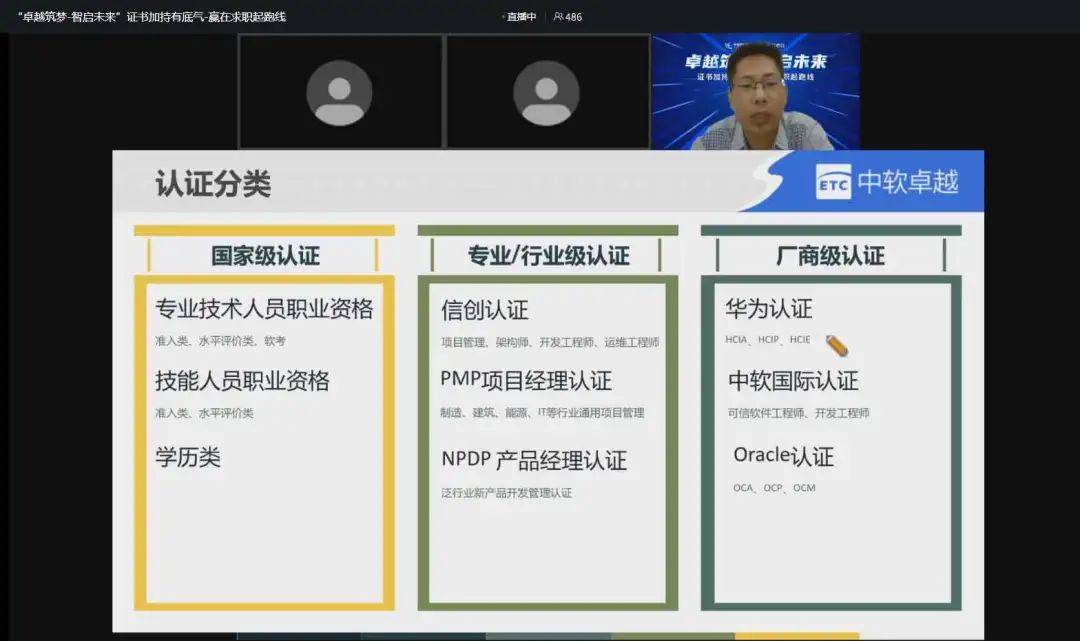Click the ETC logo icon on slide
Viewport: 1080px width, 641px height.
point(833,182)
